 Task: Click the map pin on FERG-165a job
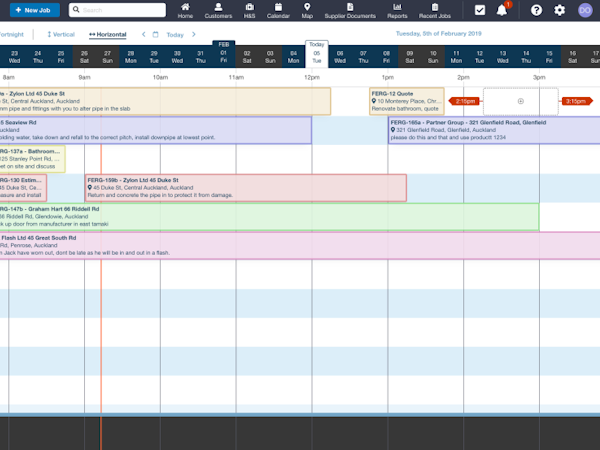click(x=393, y=130)
